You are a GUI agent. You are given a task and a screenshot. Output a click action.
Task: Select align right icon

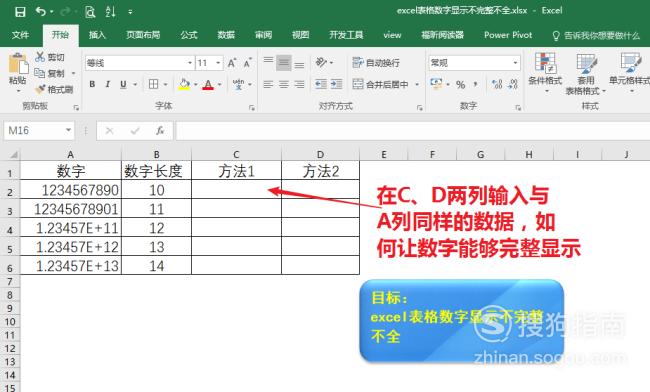(x=300, y=85)
